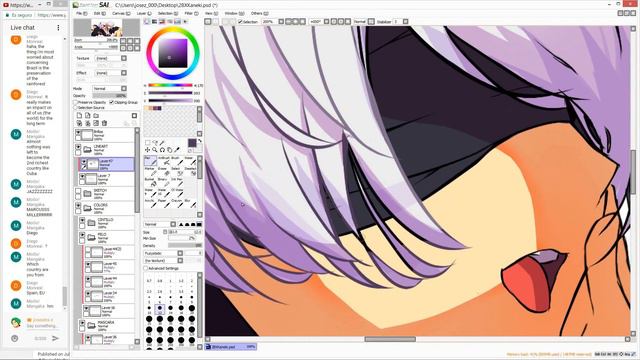Screen dimensions: 640x360
Task: Open the Layer menu
Action: pos(144,13)
